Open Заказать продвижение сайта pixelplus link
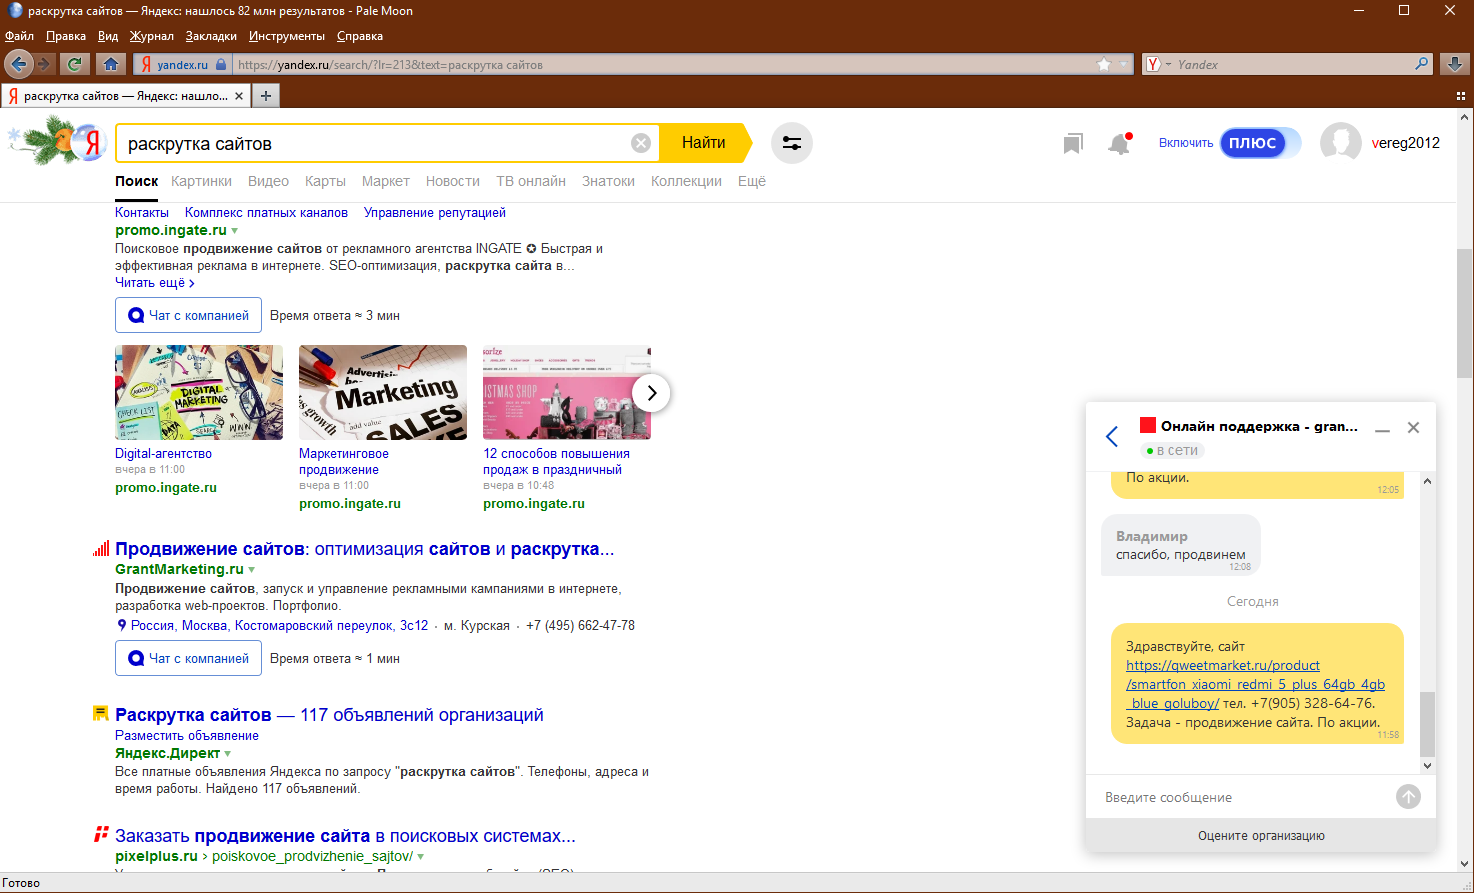The image size is (1474, 893). pos(345,836)
